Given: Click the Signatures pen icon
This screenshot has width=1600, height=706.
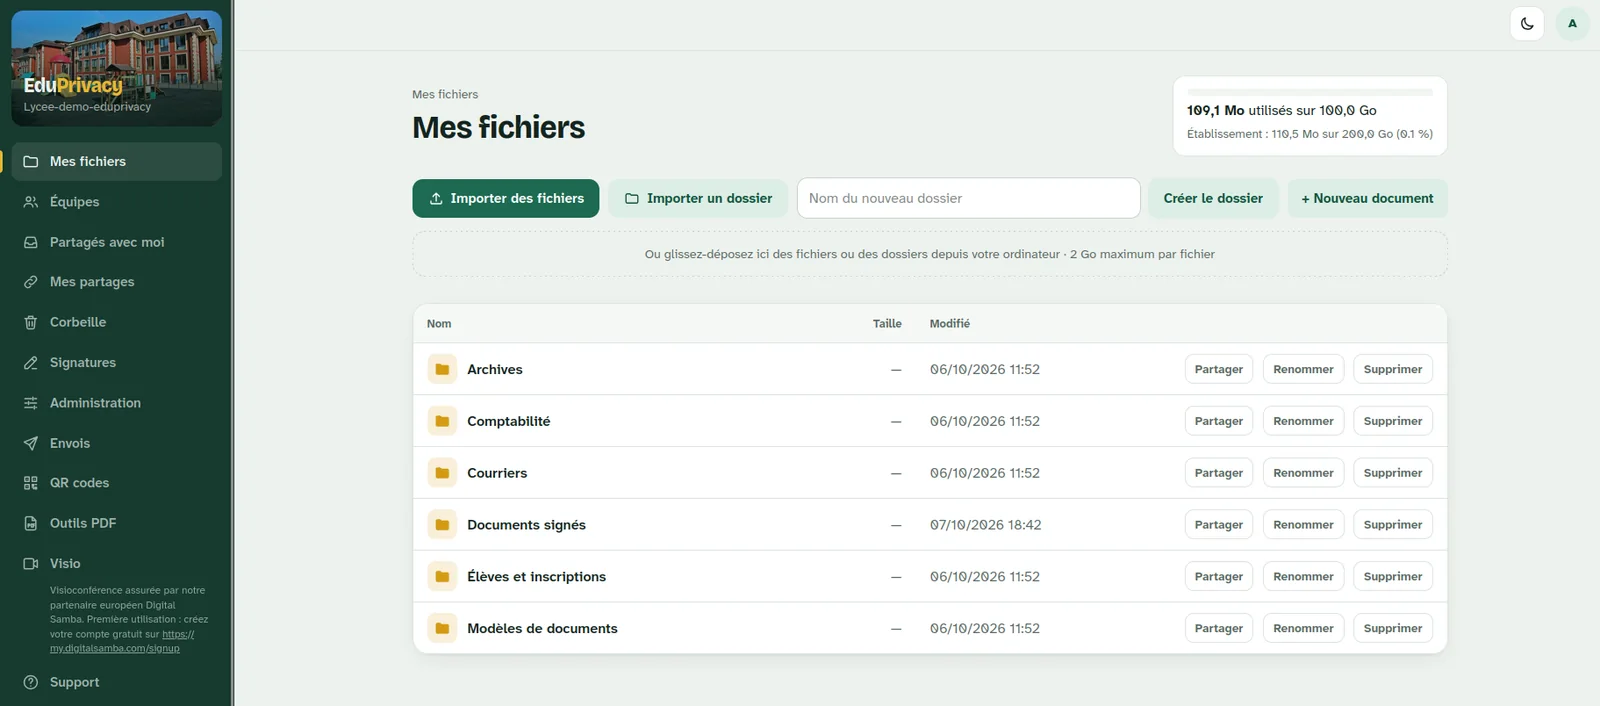Looking at the screenshot, I should click(31, 363).
